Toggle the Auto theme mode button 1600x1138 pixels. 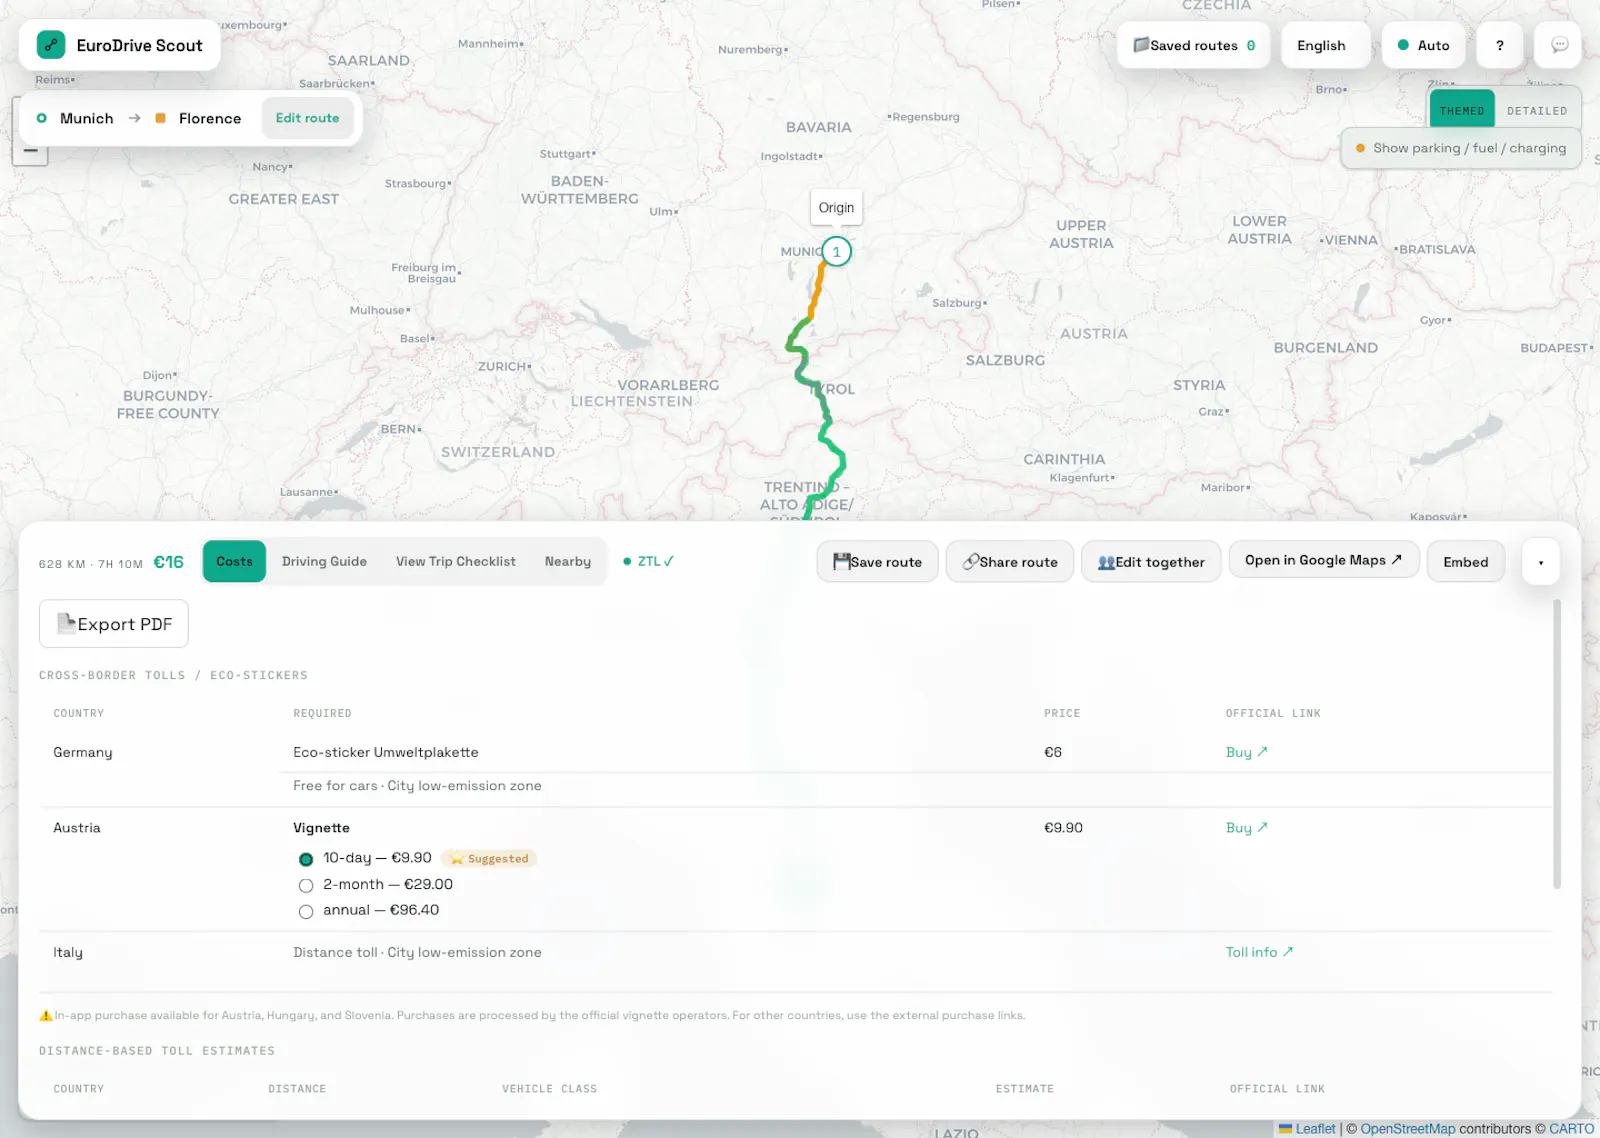pyautogui.click(x=1423, y=45)
